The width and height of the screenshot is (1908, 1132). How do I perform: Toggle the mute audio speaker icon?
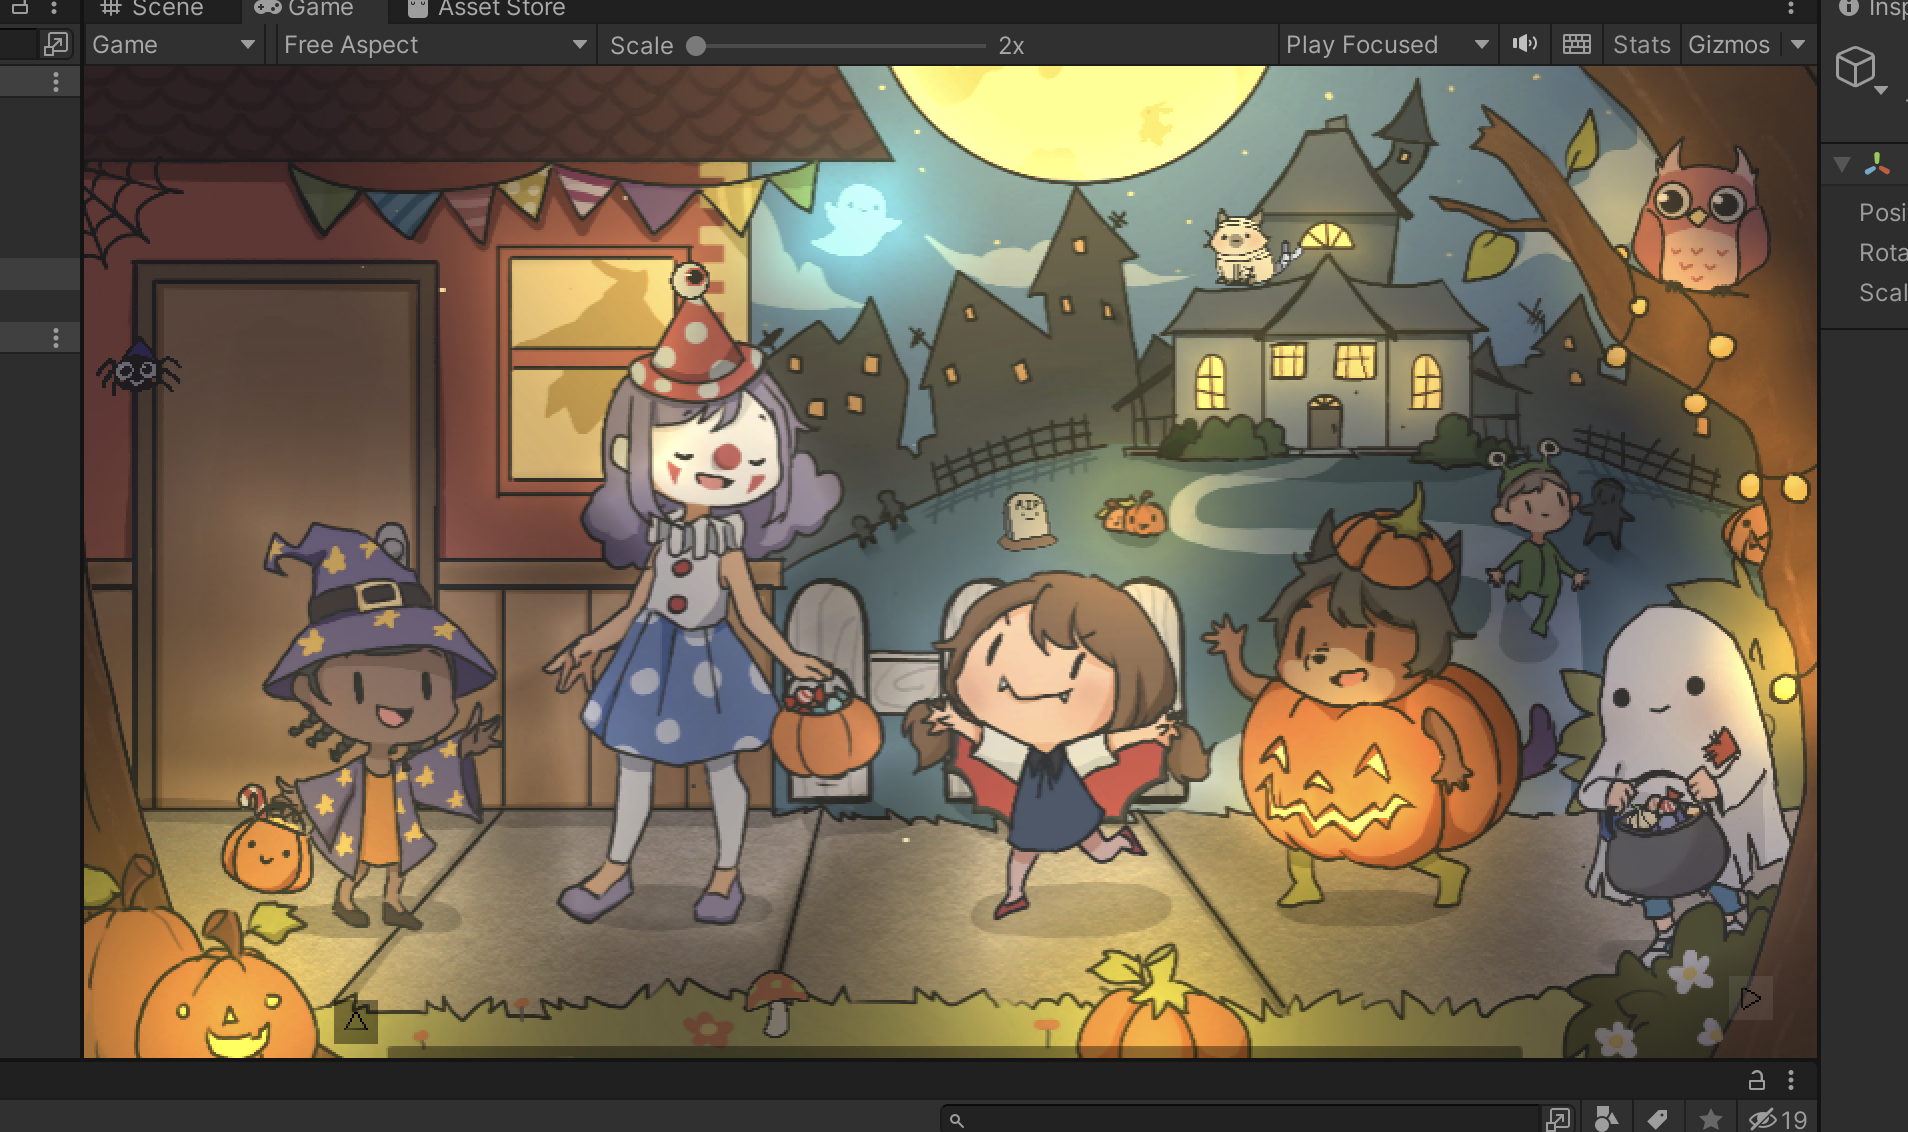[x=1525, y=44]
